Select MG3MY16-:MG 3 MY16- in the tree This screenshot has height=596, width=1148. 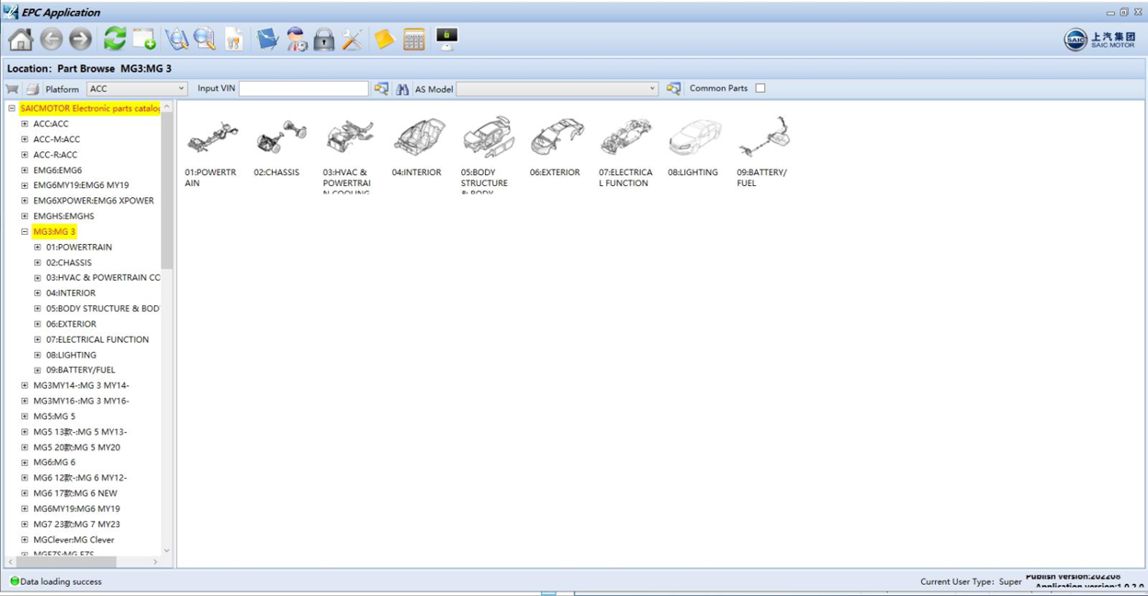tap(81, 401)
